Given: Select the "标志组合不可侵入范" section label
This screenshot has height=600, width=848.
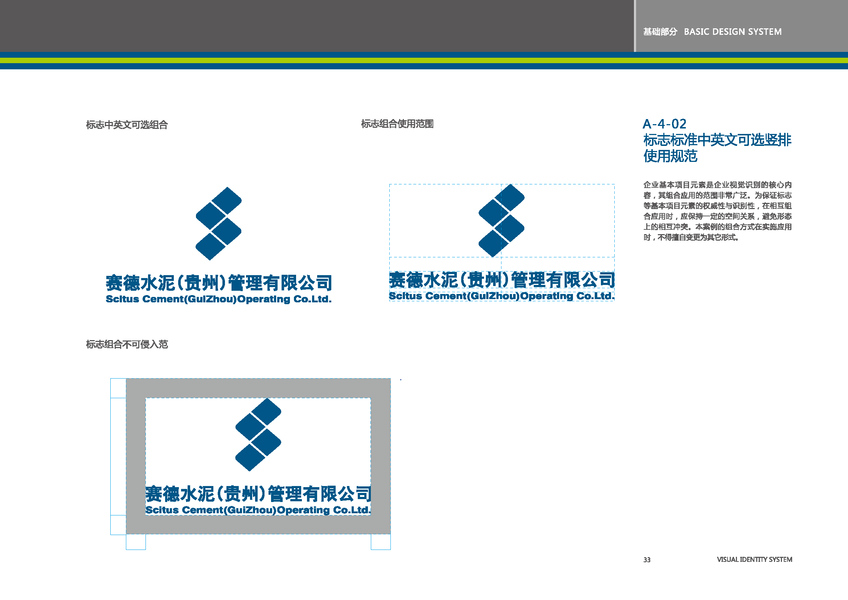Looking at the screenshot, I should click(x=127, y=344).
